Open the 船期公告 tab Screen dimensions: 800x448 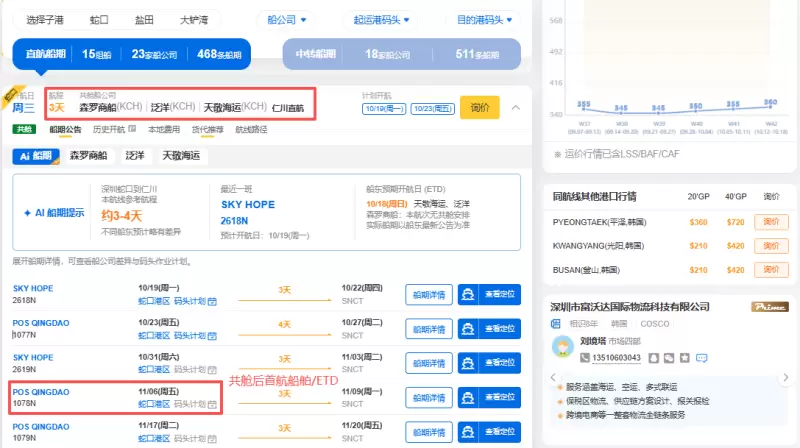click(65, 130)
